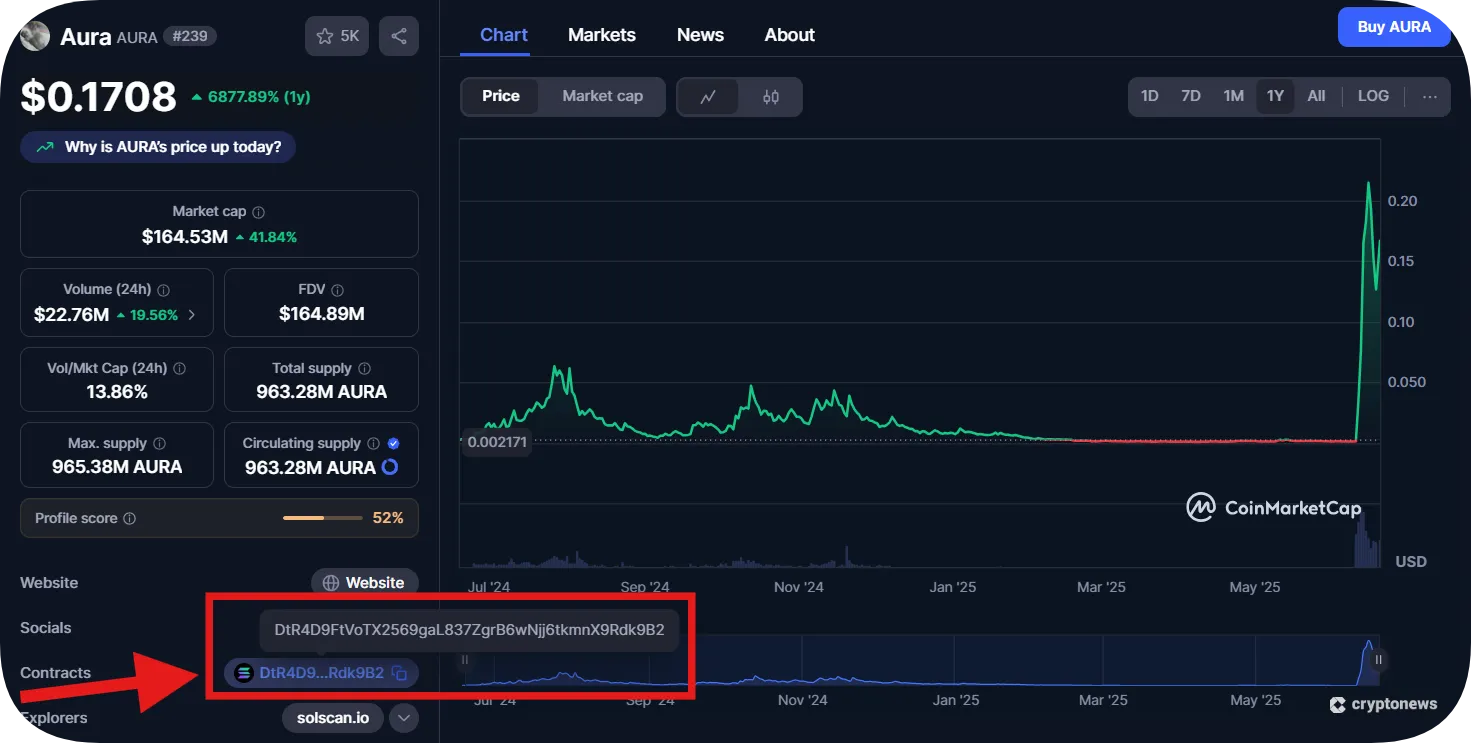Click the star watchlist icon

[325, 36]
